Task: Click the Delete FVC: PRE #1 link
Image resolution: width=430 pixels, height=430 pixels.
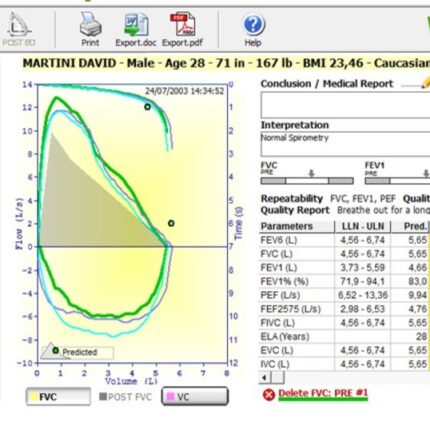Action: tap(323, 393)
